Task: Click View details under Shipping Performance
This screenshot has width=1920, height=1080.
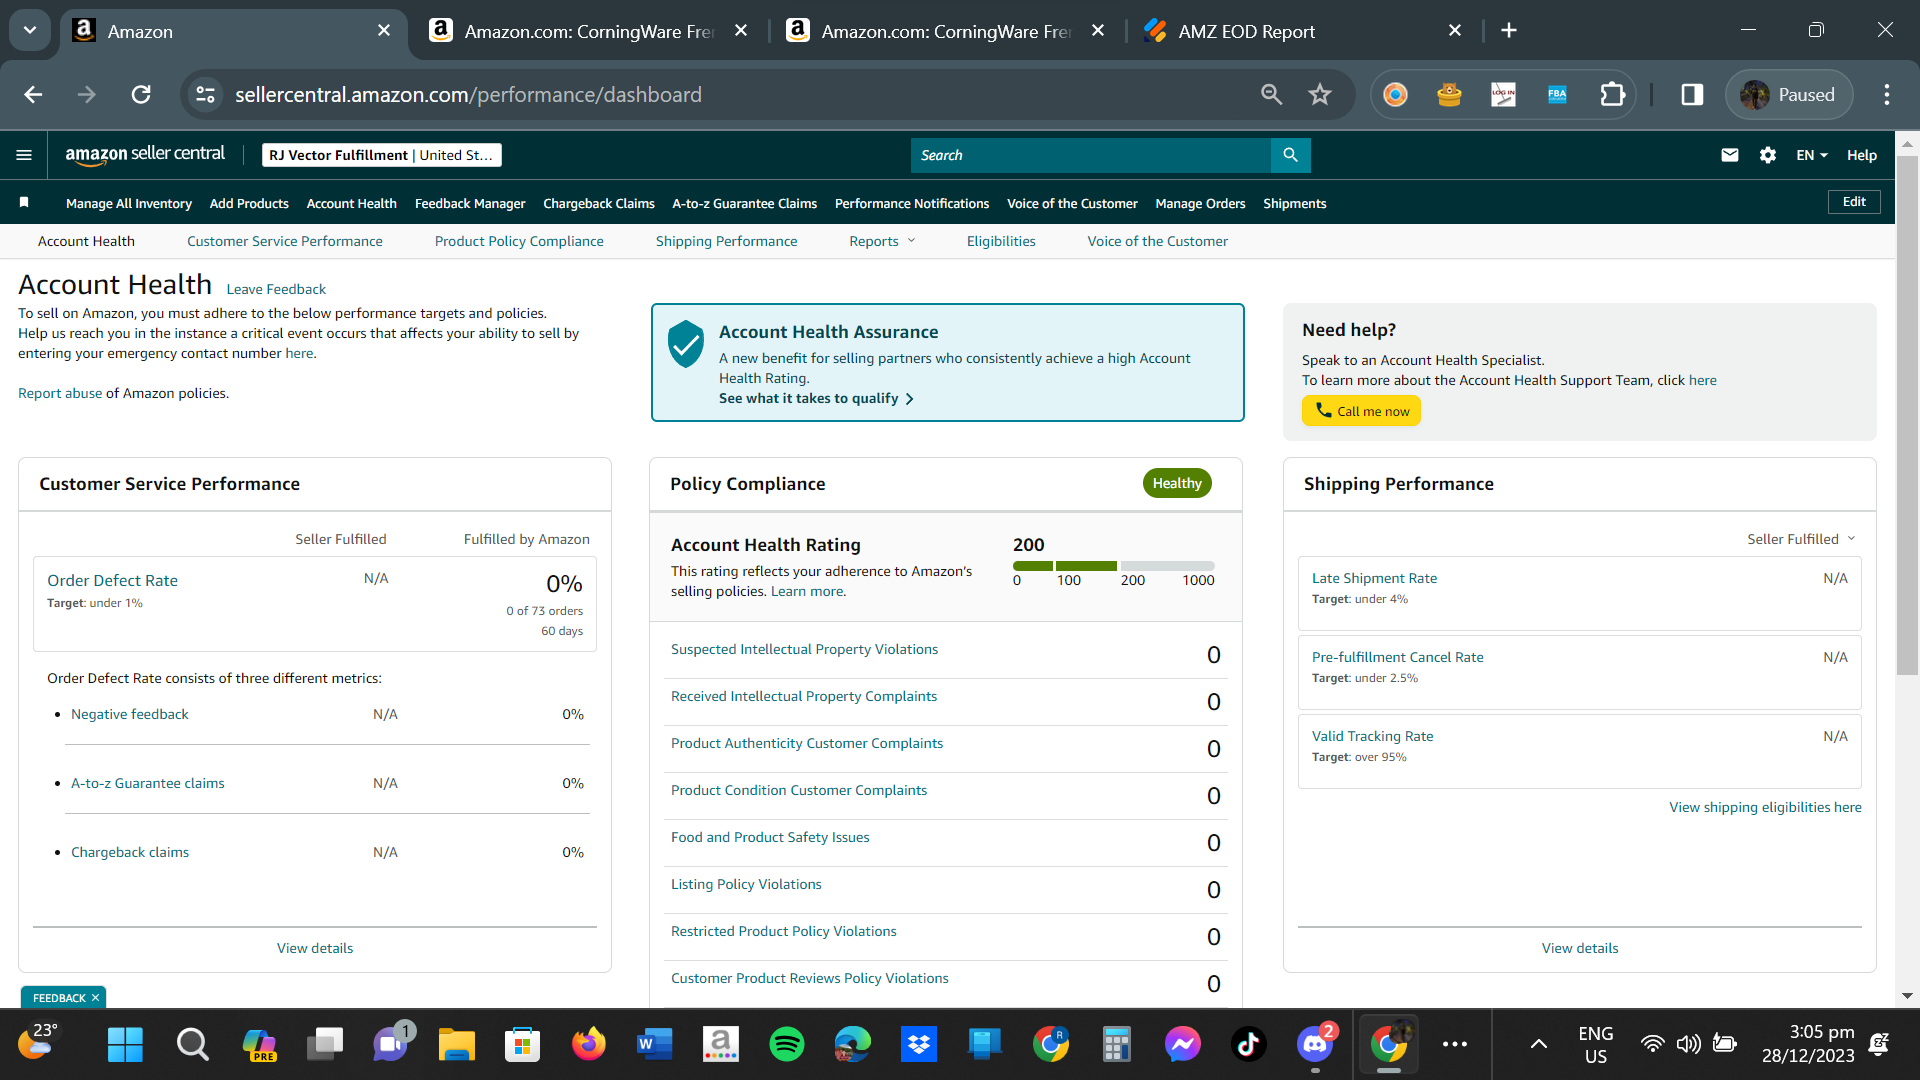Action: click(1579, 948)
